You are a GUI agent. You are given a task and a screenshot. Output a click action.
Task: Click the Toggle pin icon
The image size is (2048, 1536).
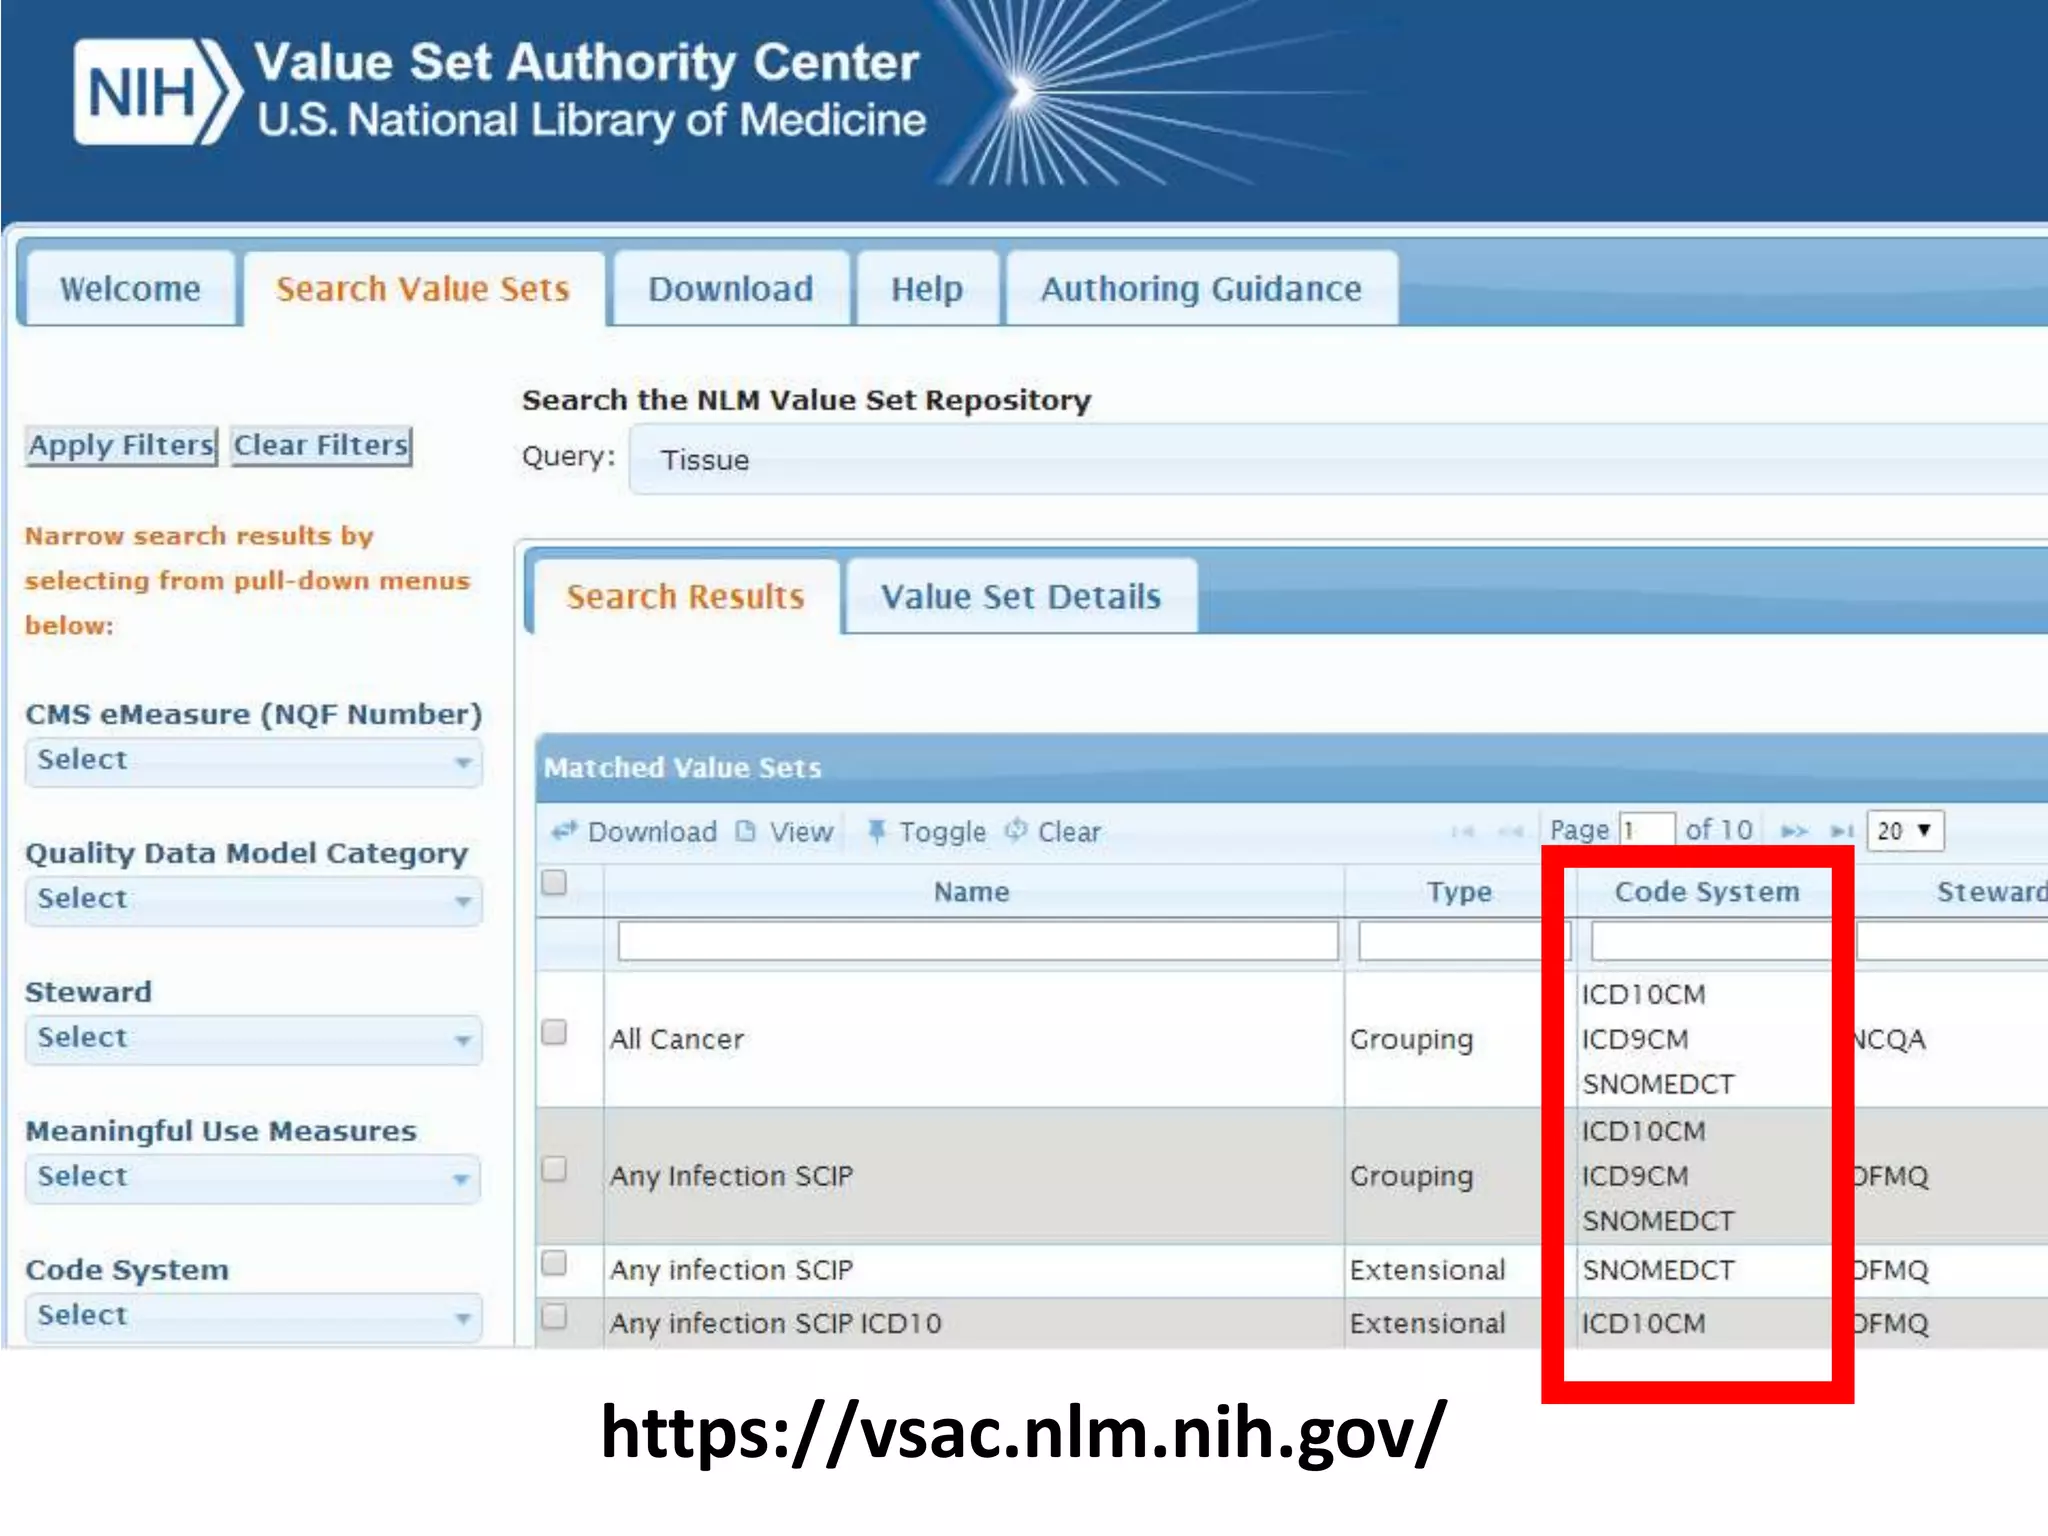876,831
